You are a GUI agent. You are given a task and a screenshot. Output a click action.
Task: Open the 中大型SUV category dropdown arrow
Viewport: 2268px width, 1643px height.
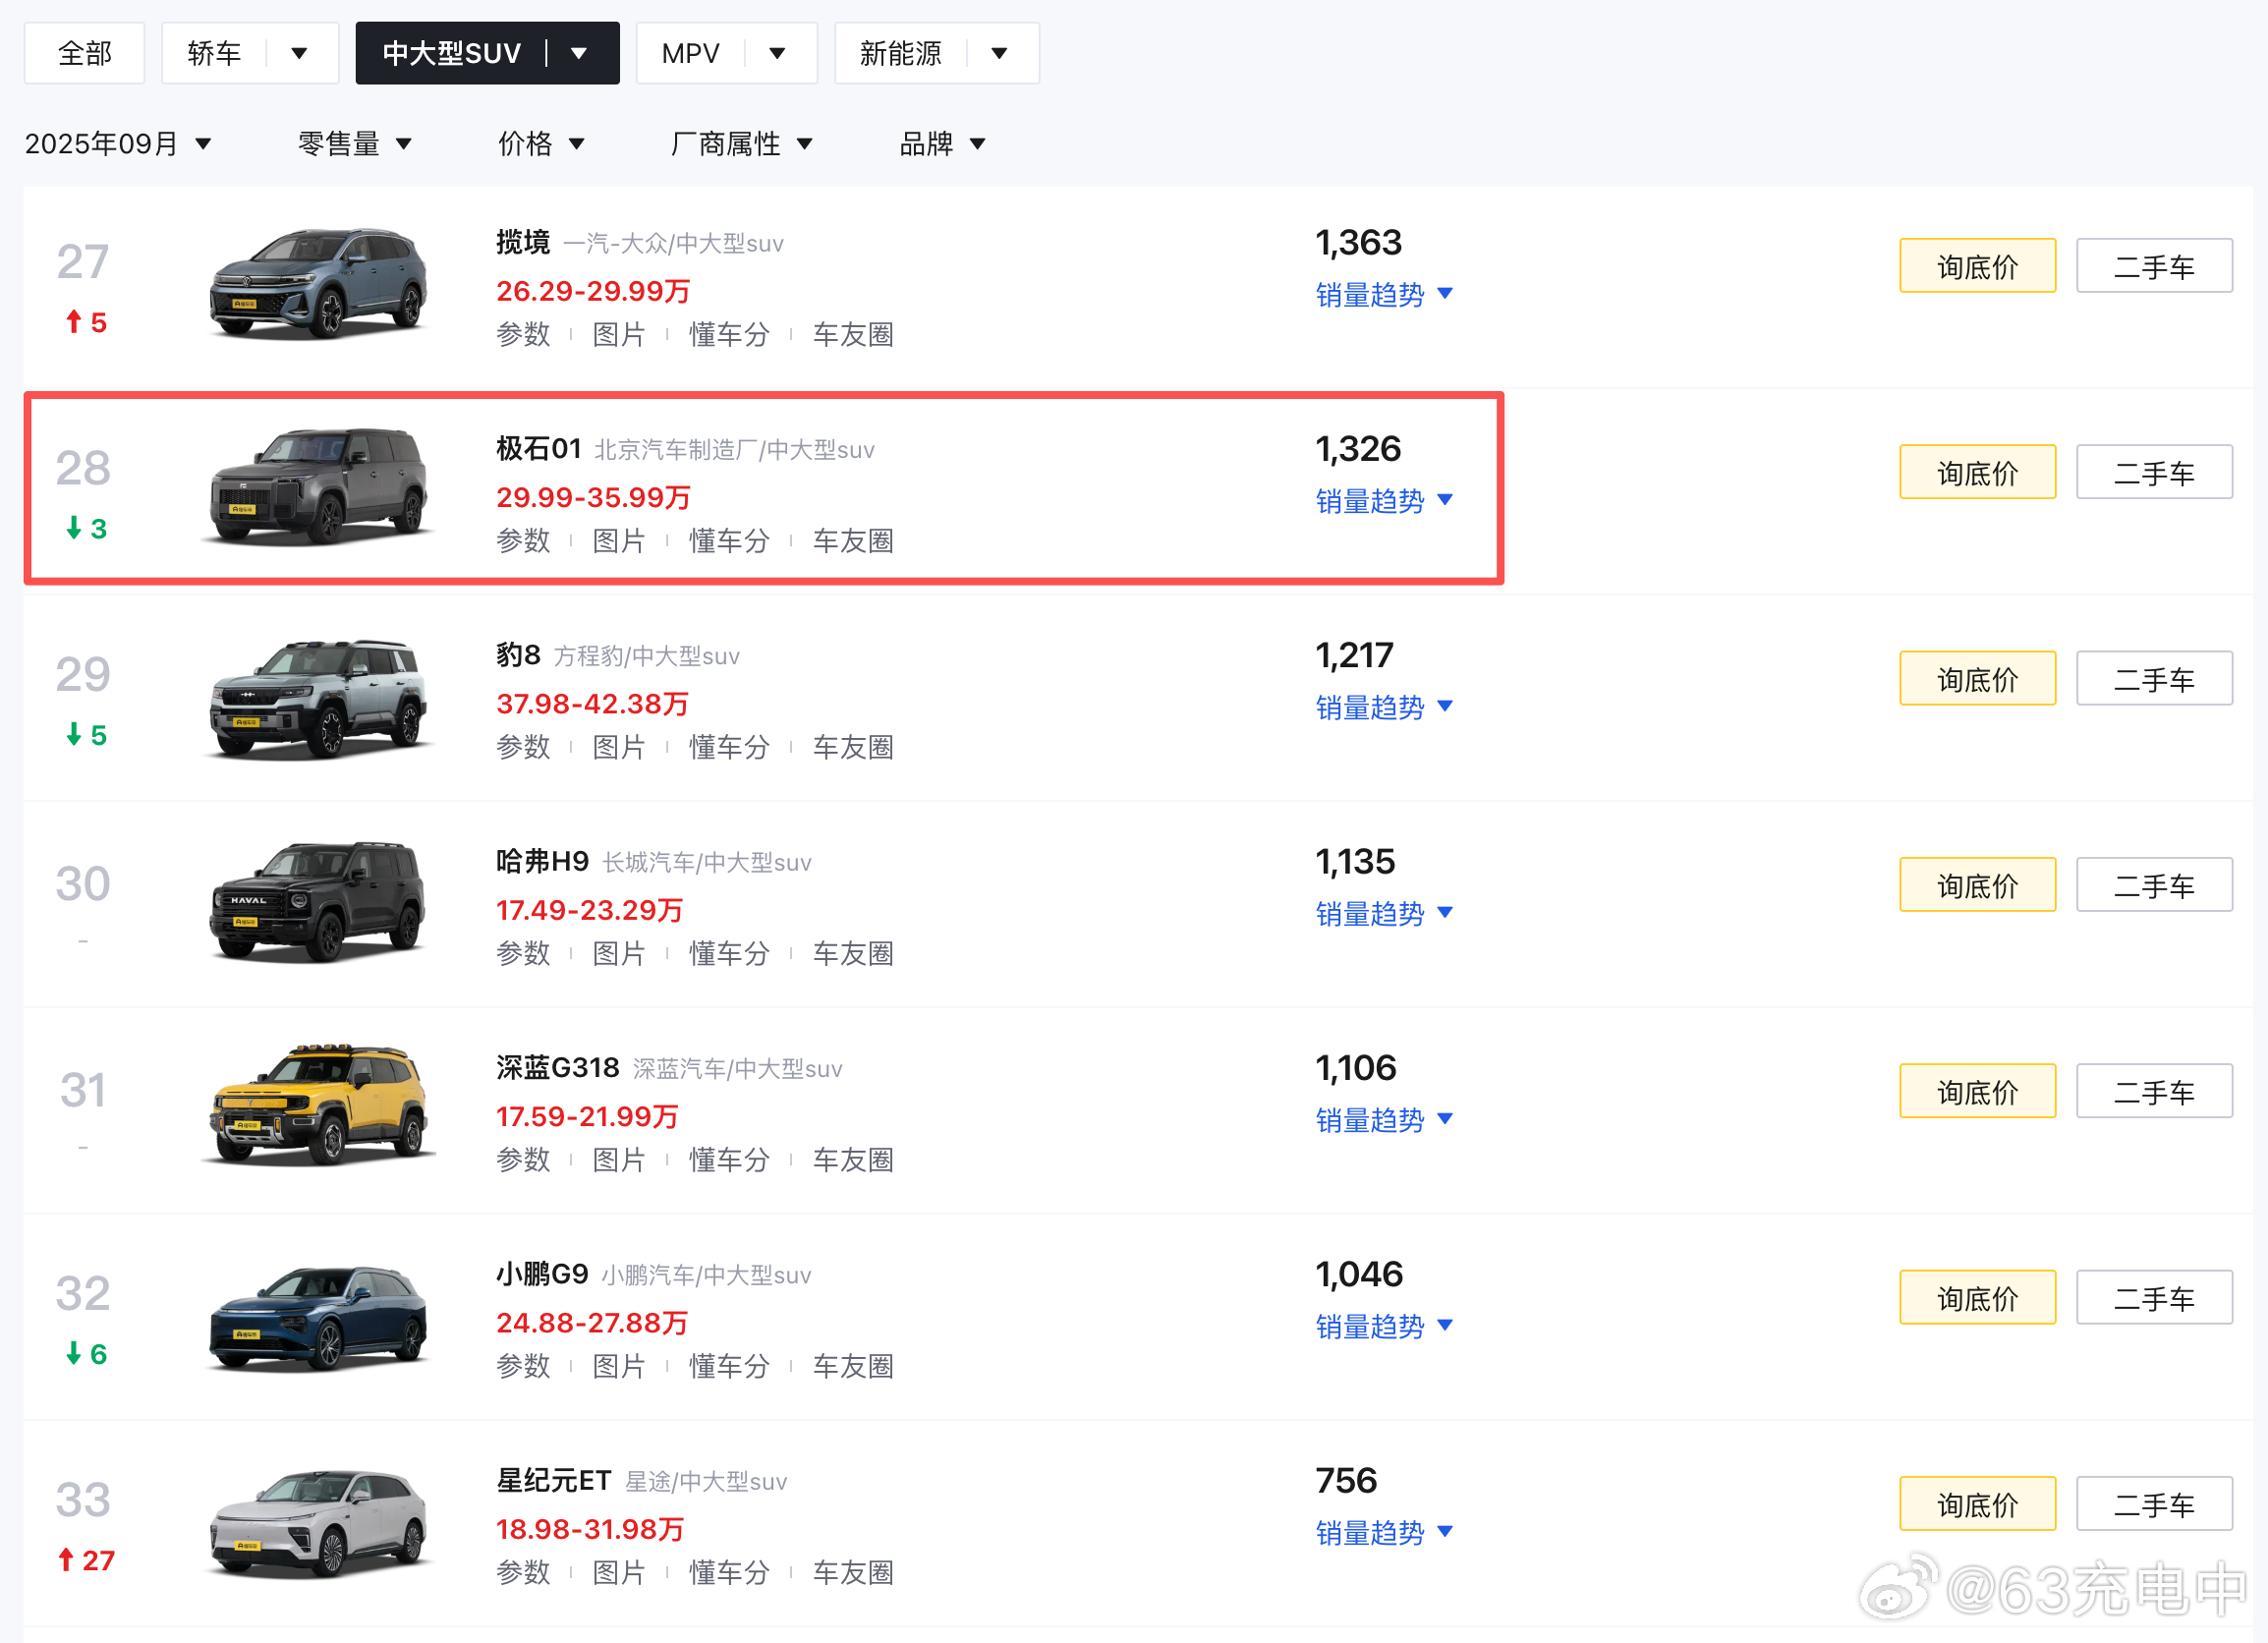pyautogui.click(x=579, y=53)
